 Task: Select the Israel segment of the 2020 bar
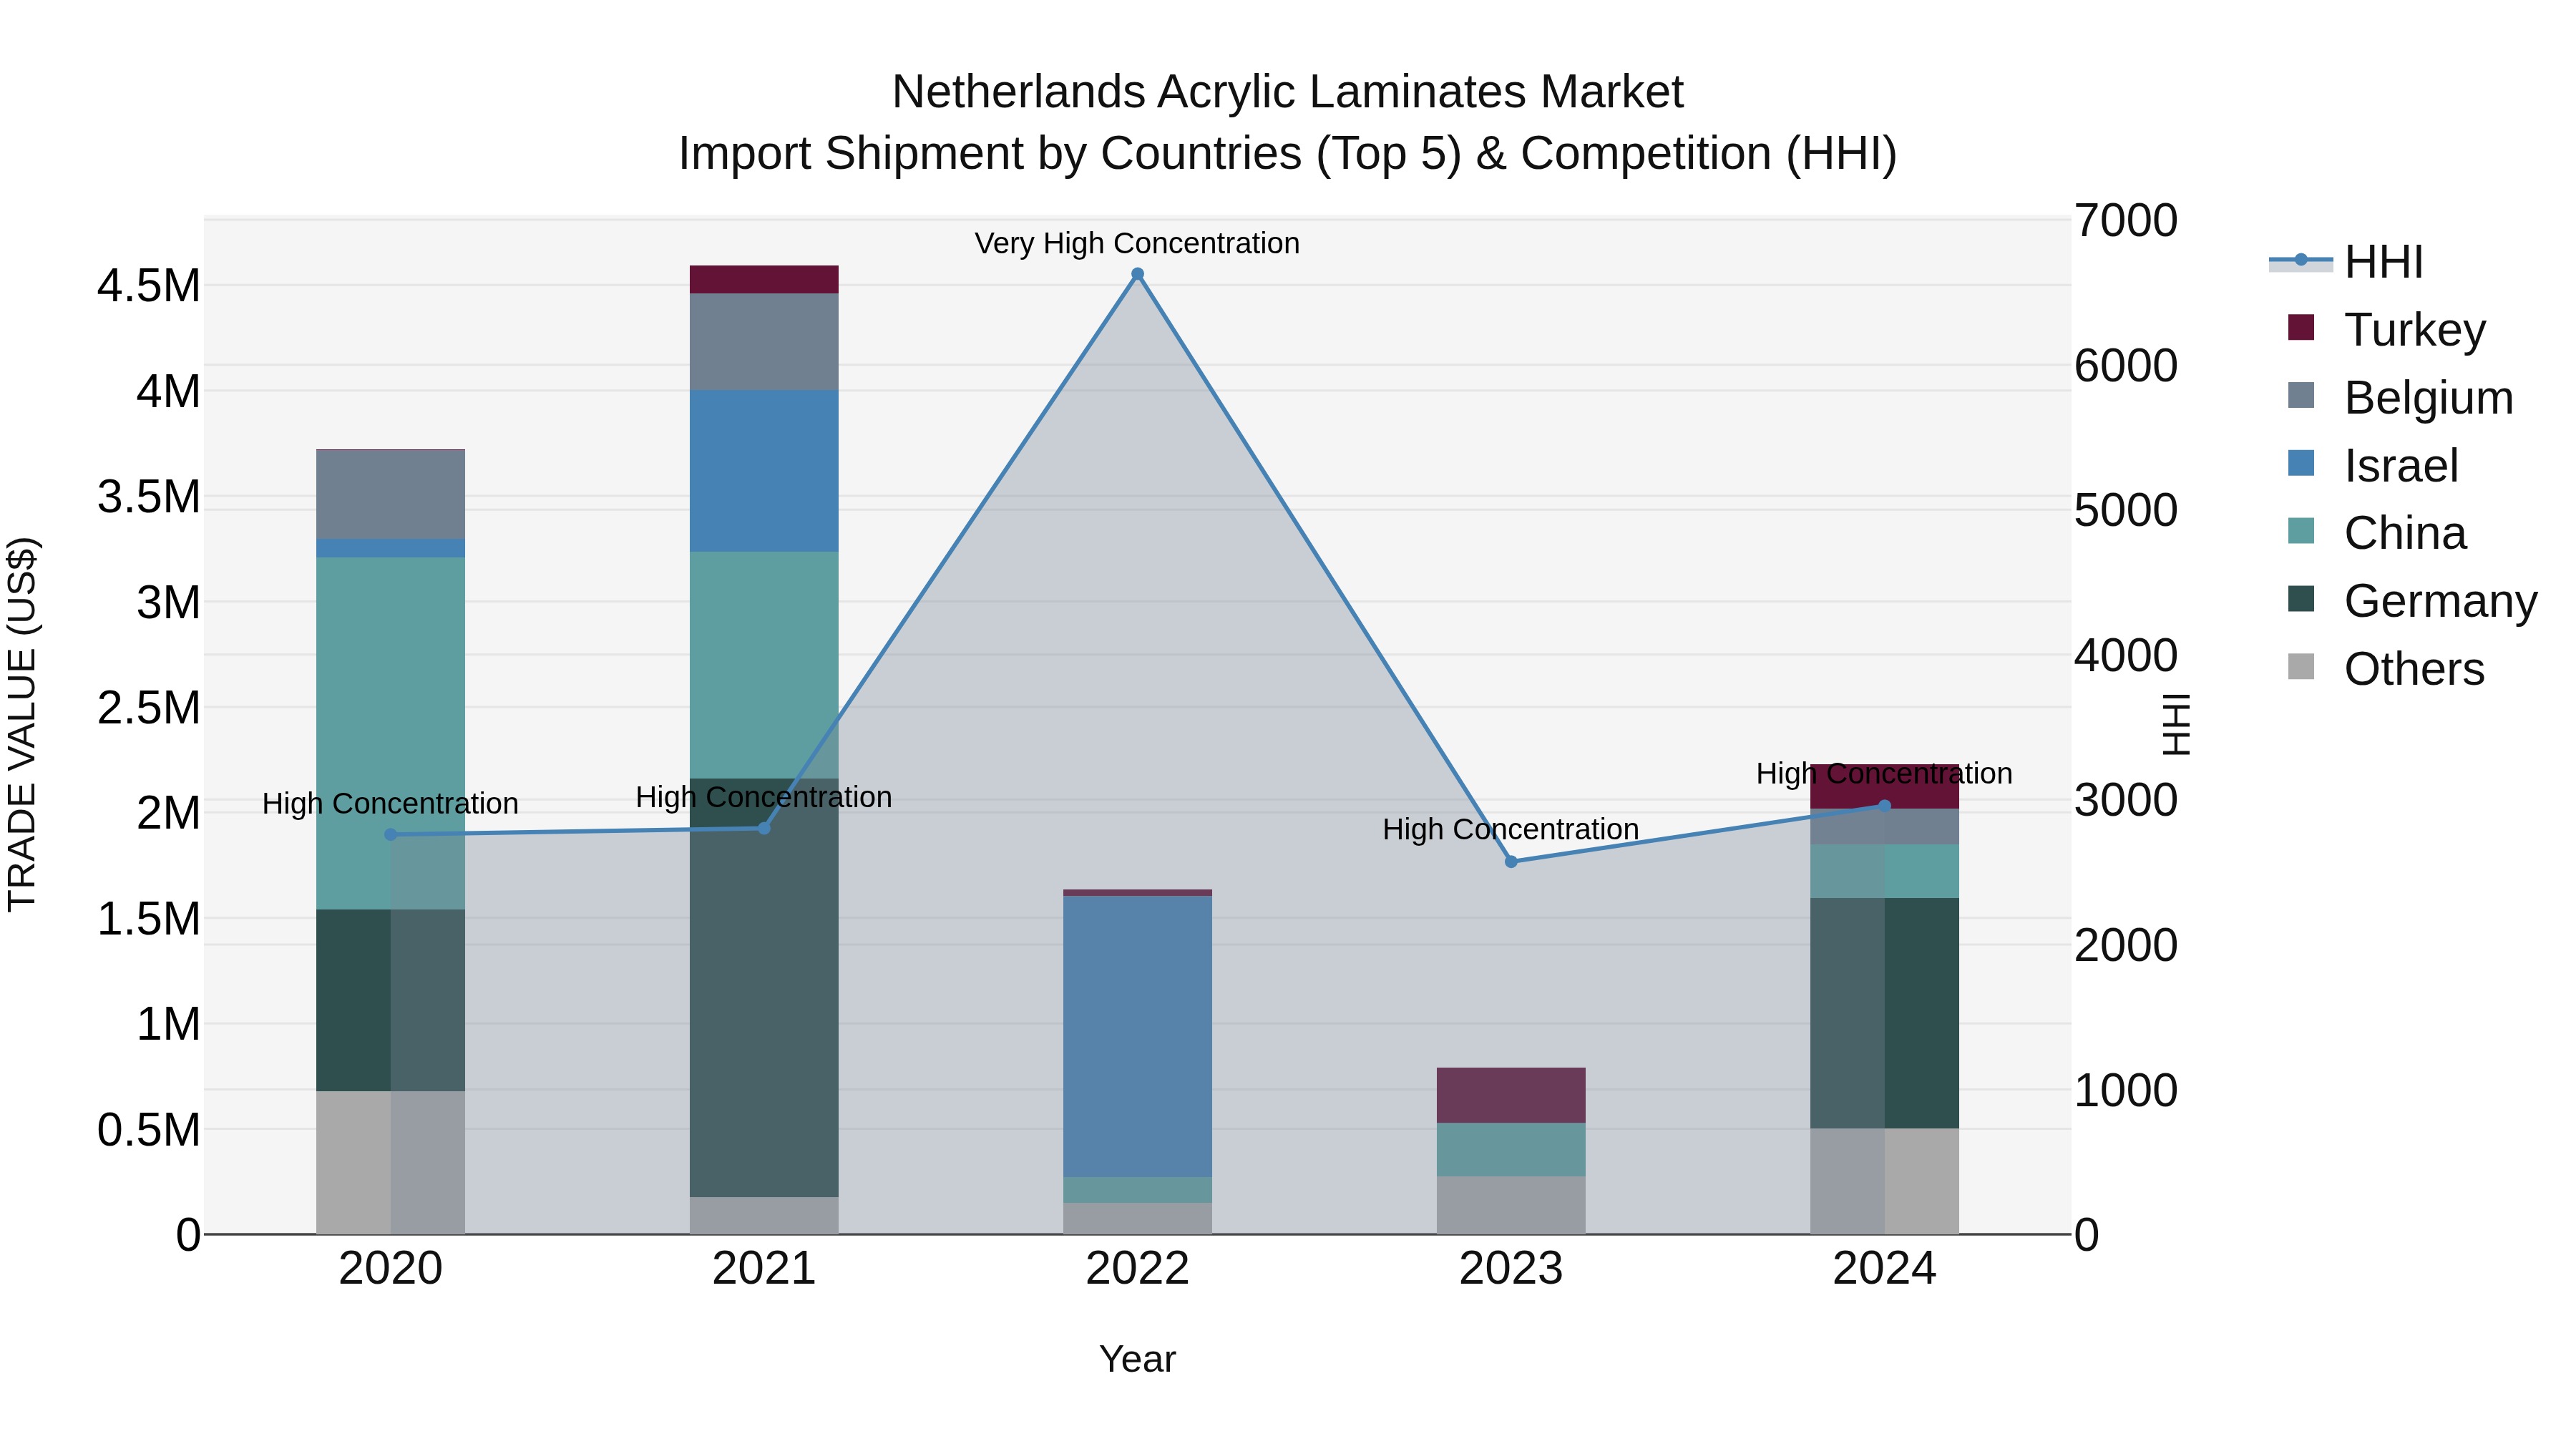pyautogui.click(x=390, y=548)
